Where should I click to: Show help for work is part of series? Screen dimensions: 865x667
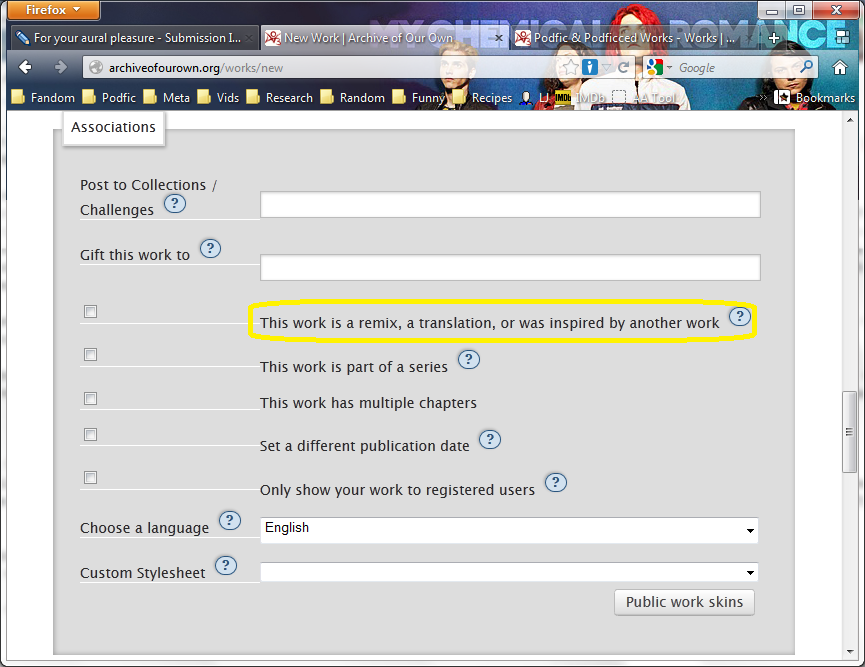(468, 360)
